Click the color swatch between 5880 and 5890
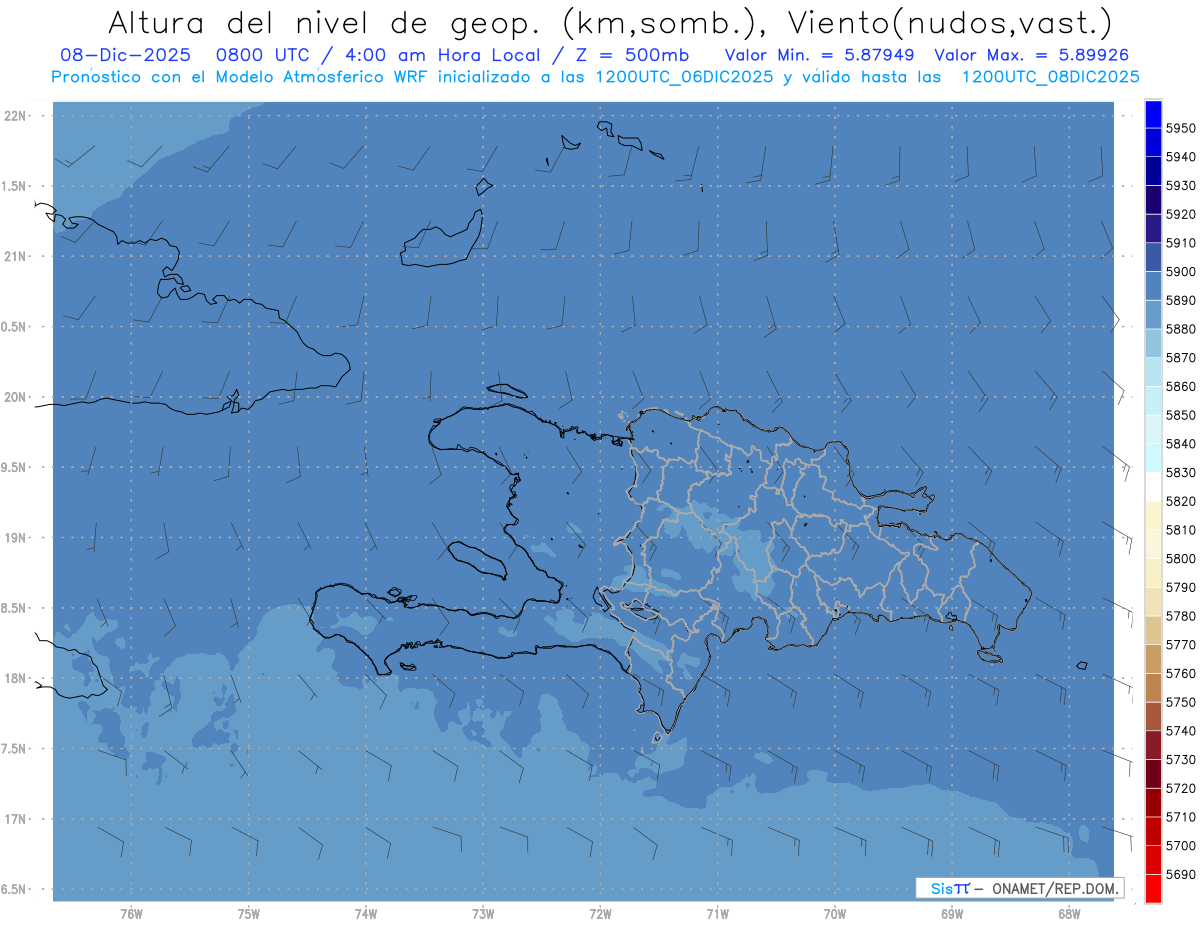Viewport: 1200px width, 927px height. pos(1153,314)
